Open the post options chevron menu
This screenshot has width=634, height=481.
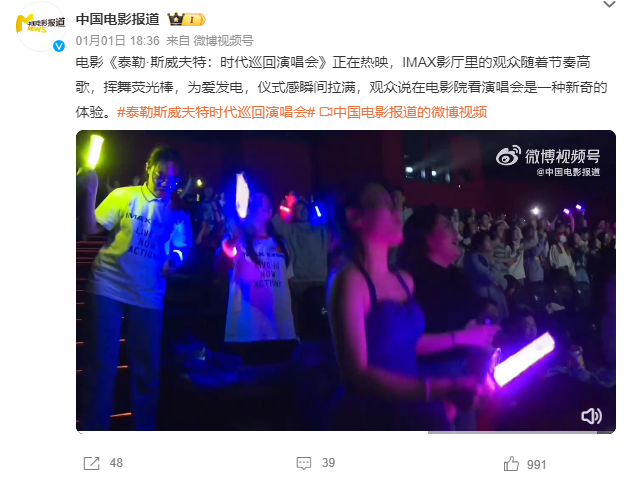pos(609,5)
